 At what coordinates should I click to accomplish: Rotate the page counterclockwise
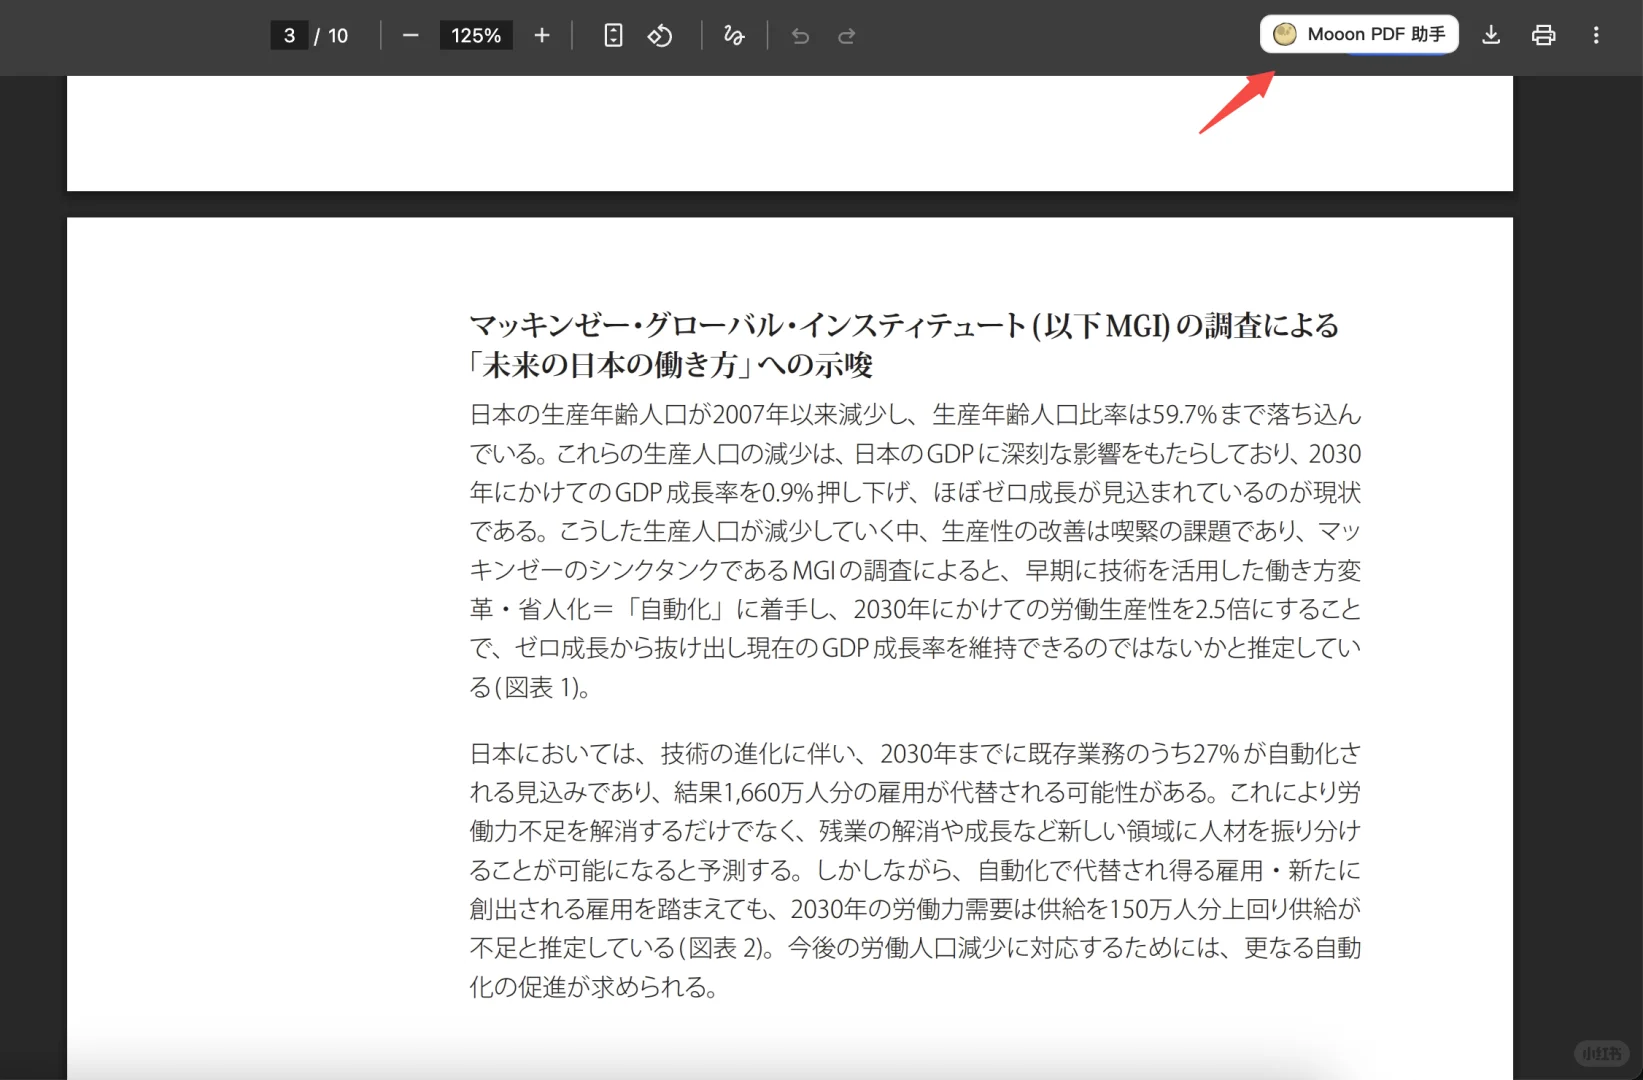[660, 35]
